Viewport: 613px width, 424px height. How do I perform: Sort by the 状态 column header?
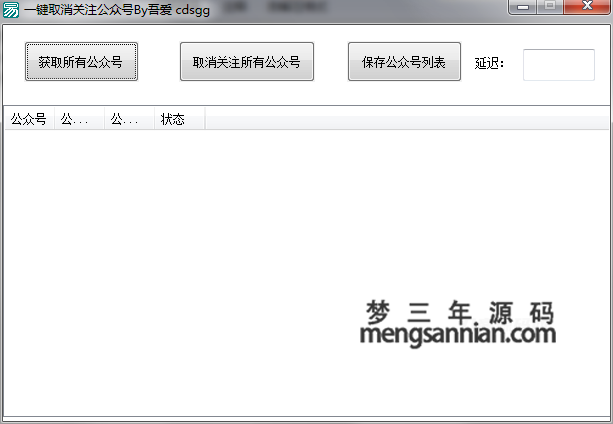tap(179, 119)
